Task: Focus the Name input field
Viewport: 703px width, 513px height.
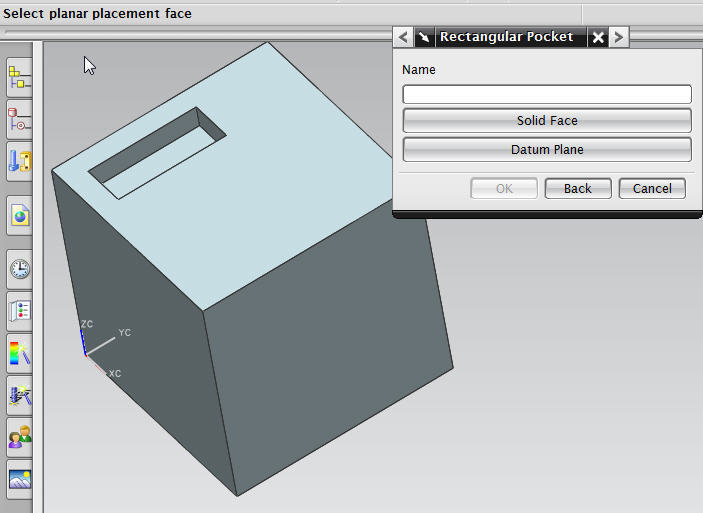Action: pos(547,94)
